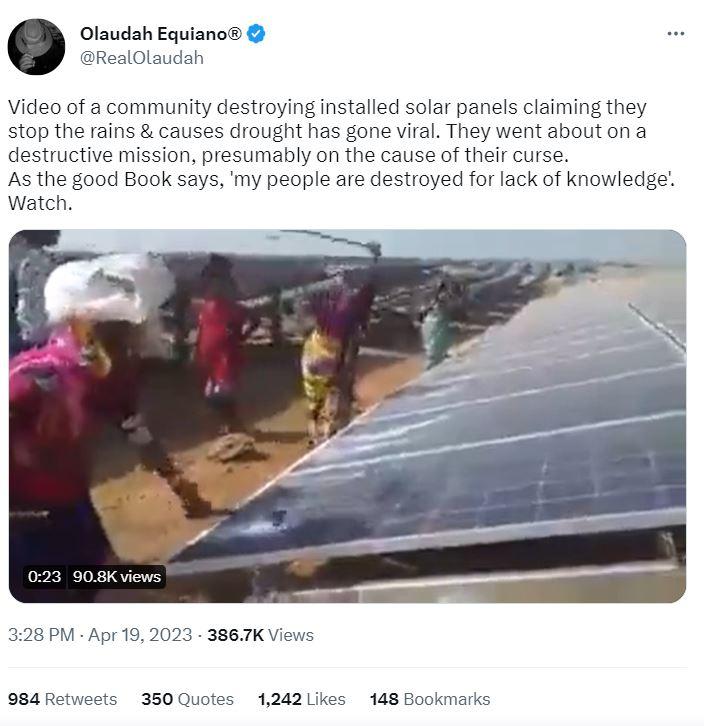
Task: Click the 148 Bookmarks count
Action: tap(430, 699)
